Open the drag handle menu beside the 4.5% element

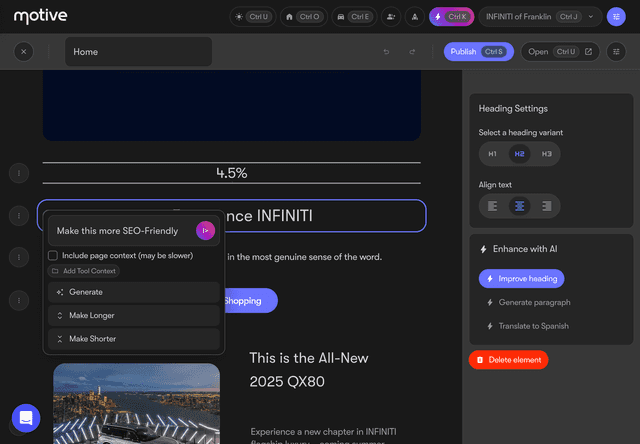(17, 173)
